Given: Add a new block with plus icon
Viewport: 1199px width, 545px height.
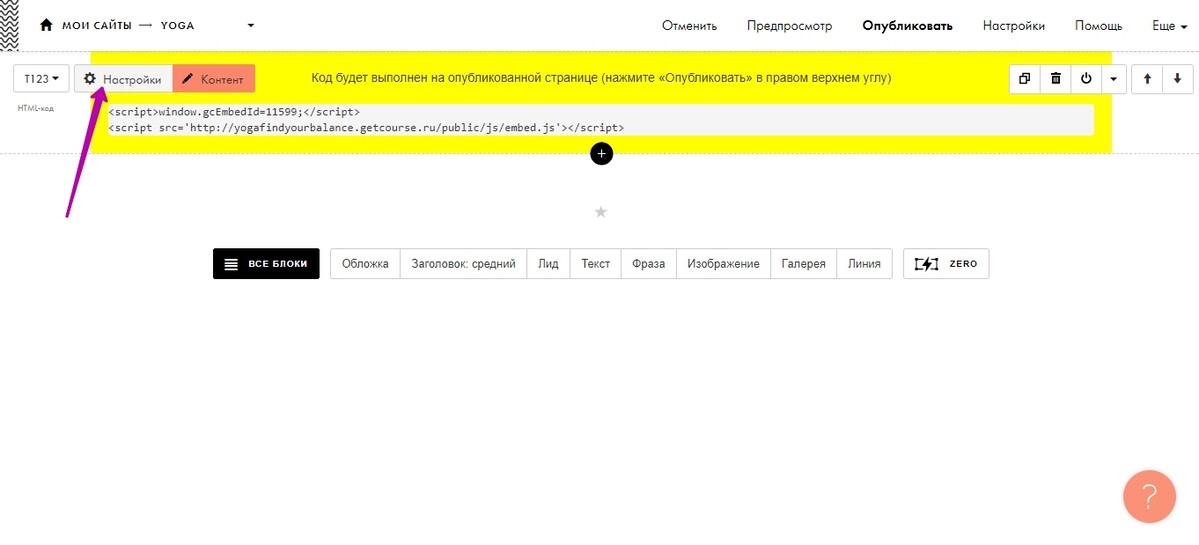Looking at the screenshot, I should 602,154.
